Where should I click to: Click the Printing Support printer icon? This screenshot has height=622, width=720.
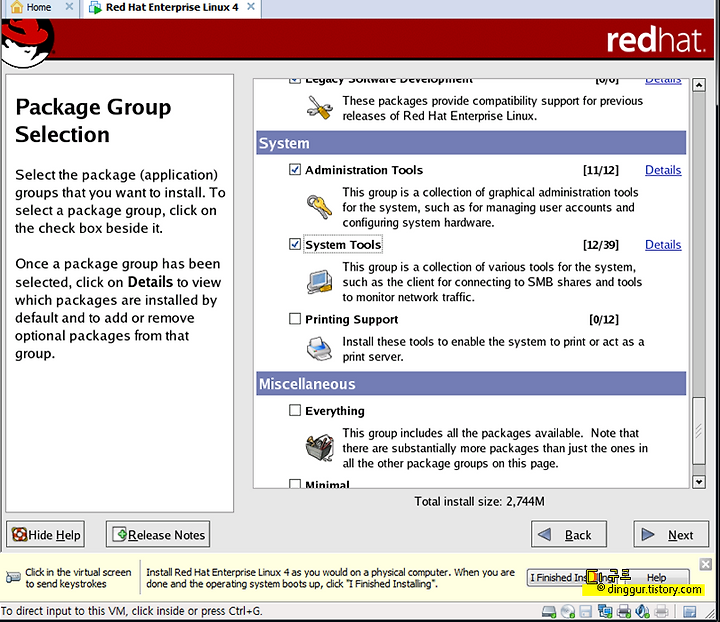(319, 348)
